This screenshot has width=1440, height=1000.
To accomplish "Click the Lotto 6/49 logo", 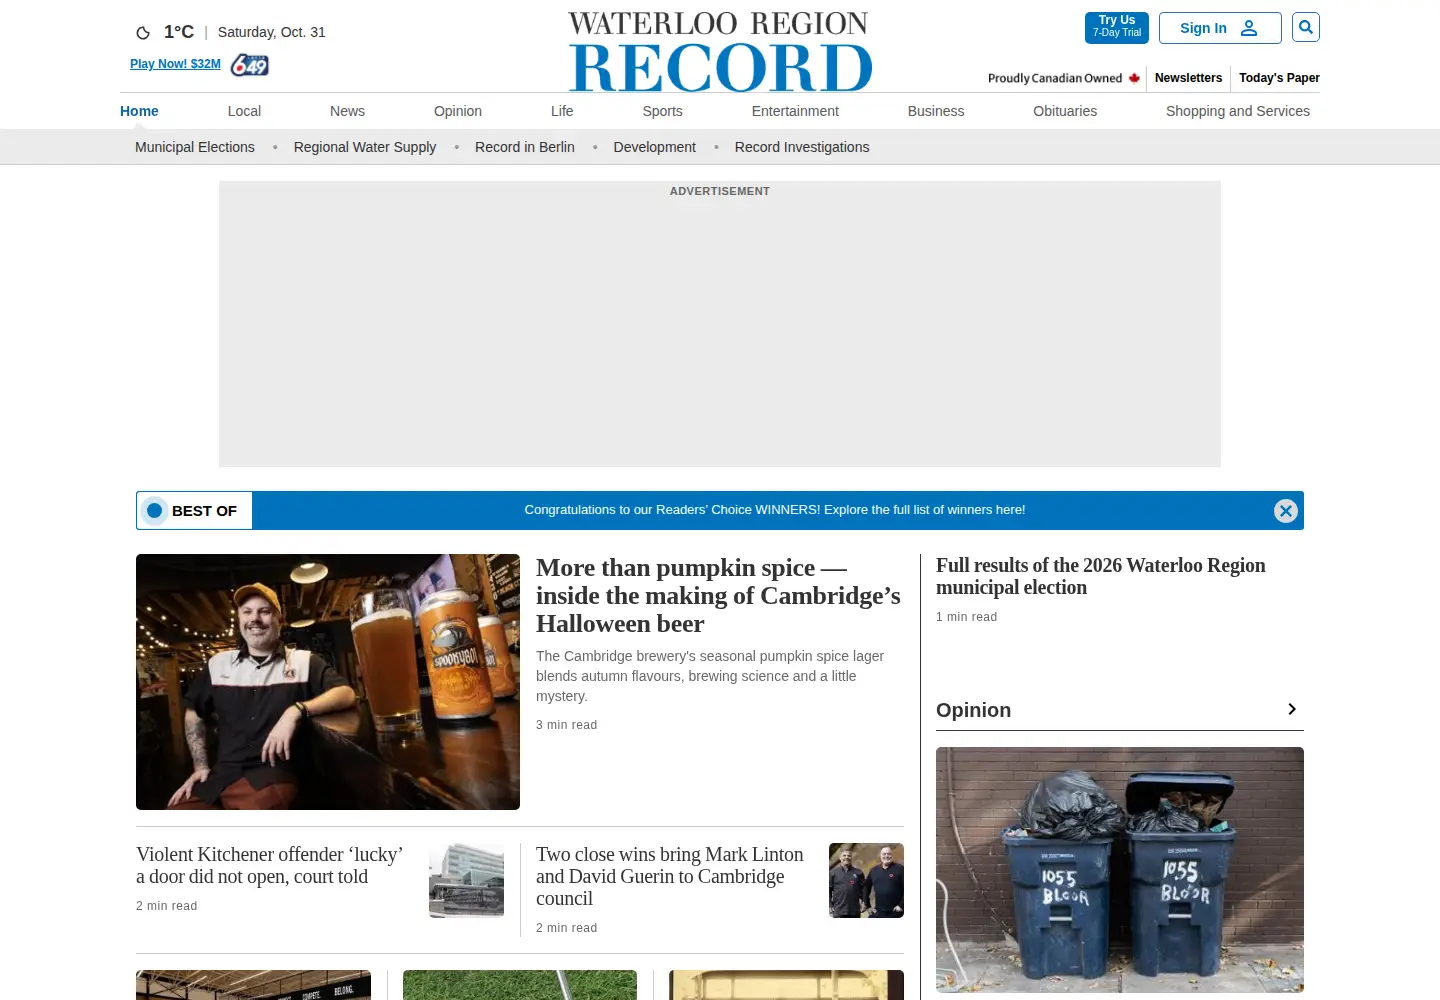I will click(250, 65).
